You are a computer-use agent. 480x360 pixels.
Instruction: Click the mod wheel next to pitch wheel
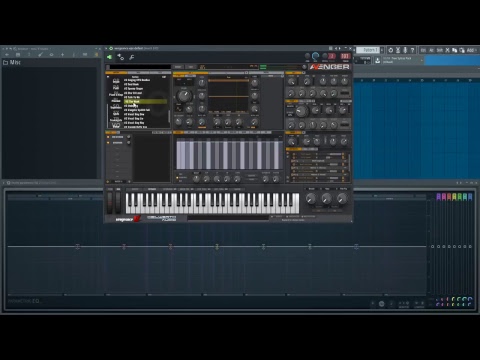(x=118, y=202)
